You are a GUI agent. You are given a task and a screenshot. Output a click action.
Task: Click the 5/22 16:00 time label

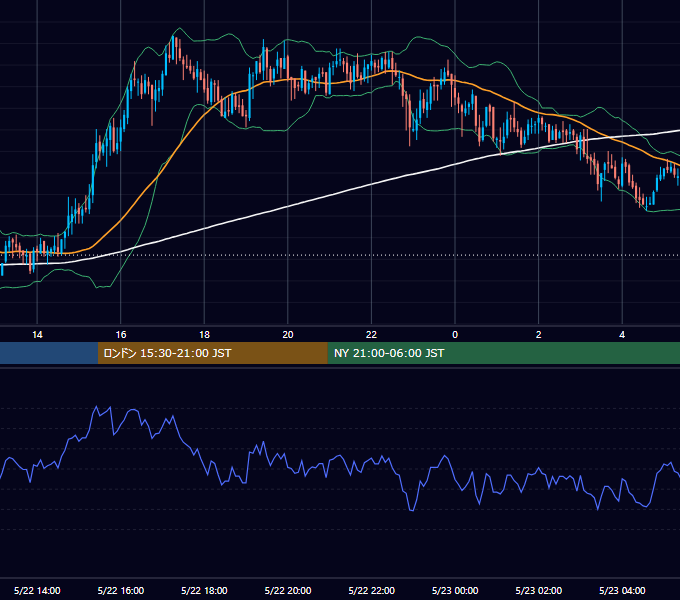coord(121,590)
